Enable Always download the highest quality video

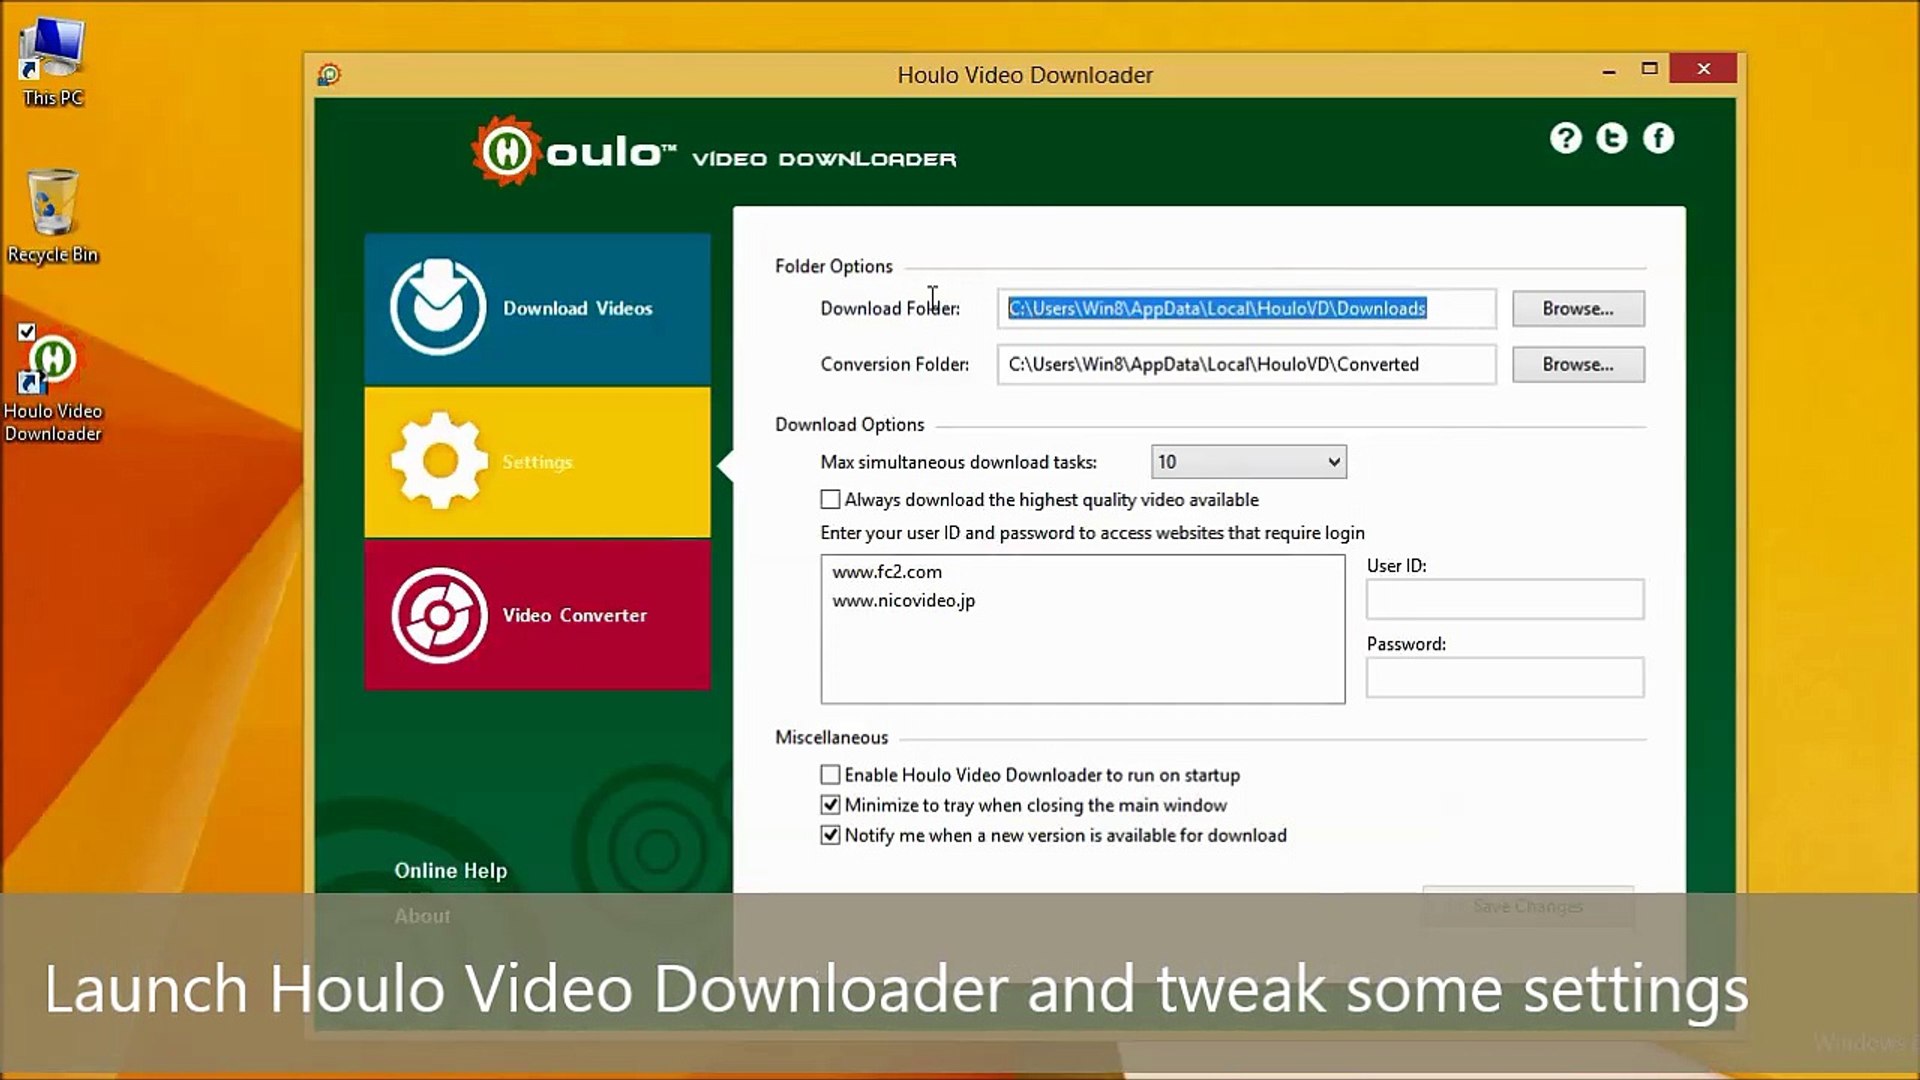pos(830,499)
